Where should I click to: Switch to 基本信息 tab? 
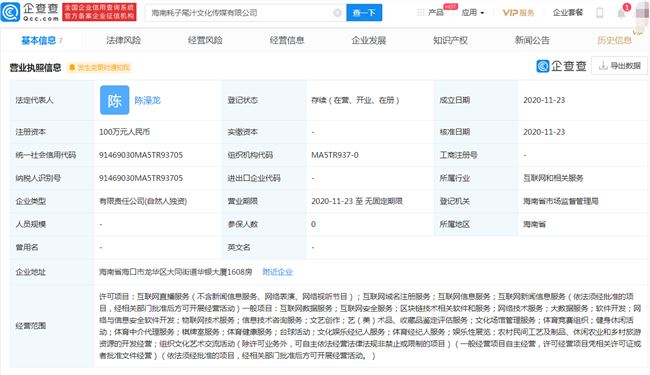41,40
